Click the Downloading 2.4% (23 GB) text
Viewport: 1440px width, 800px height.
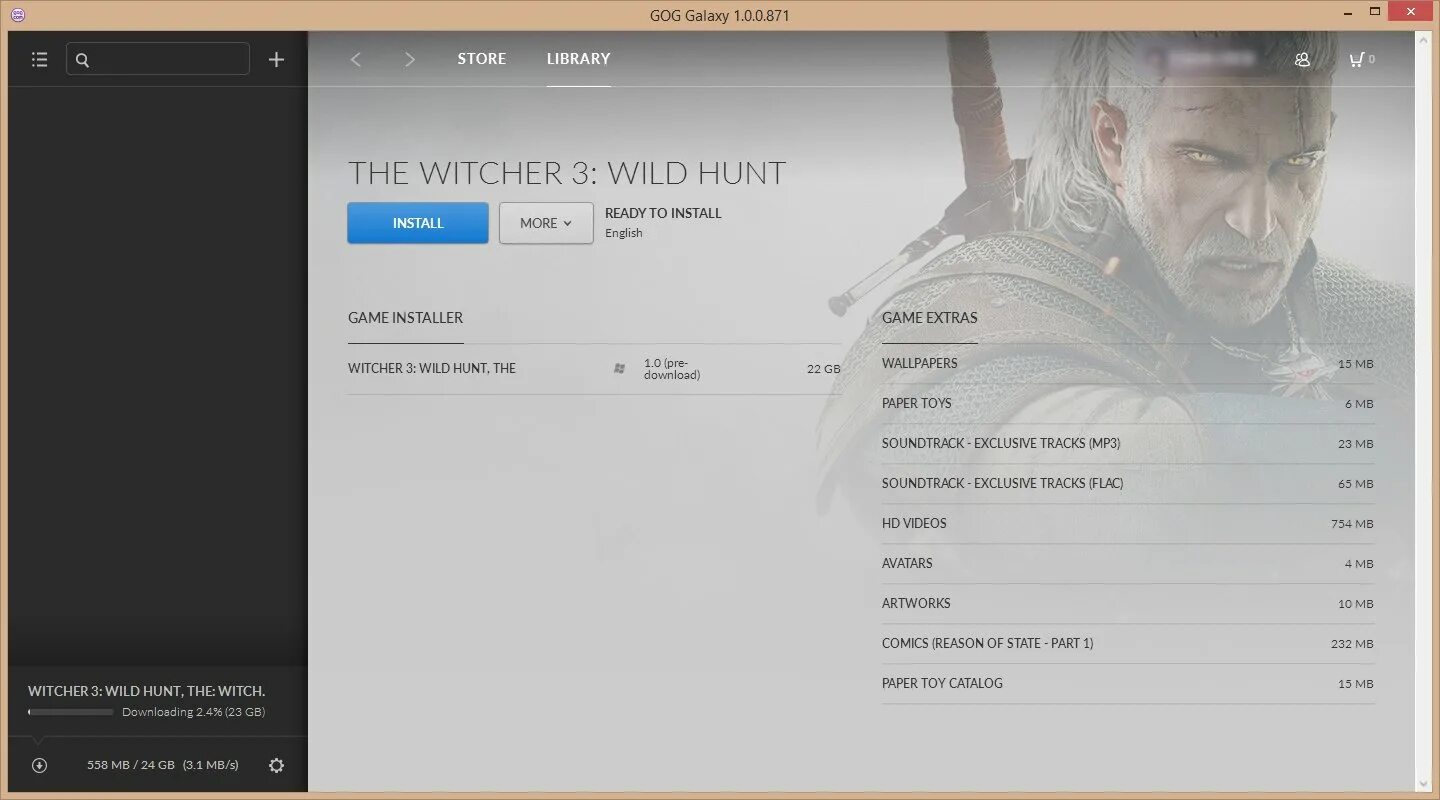193,712
